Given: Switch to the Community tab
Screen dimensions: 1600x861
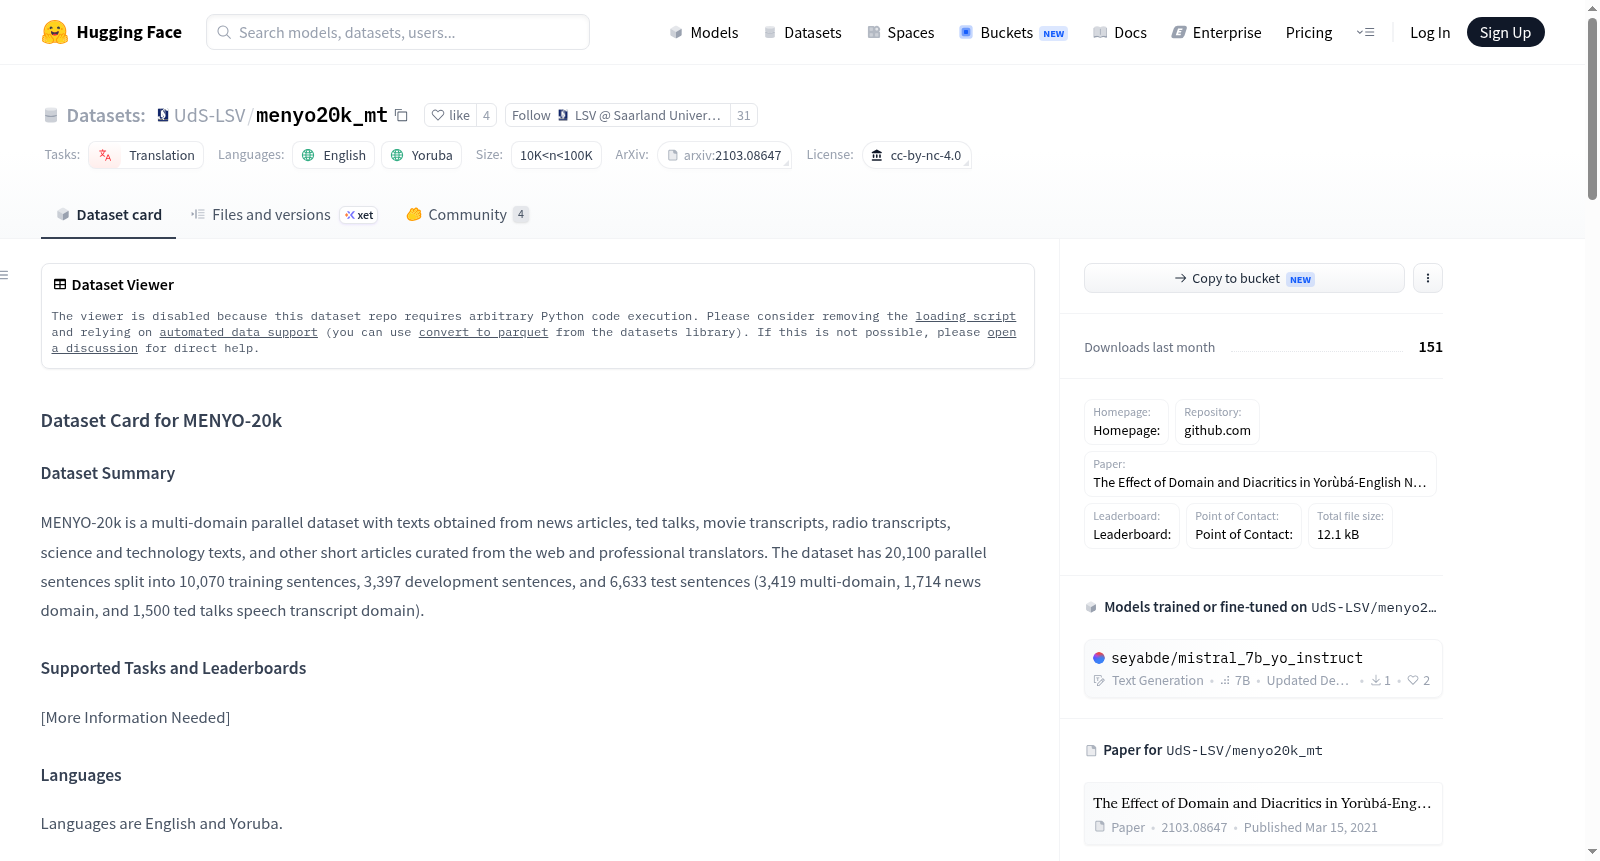Looking at the screenshot, I should 467,215.
